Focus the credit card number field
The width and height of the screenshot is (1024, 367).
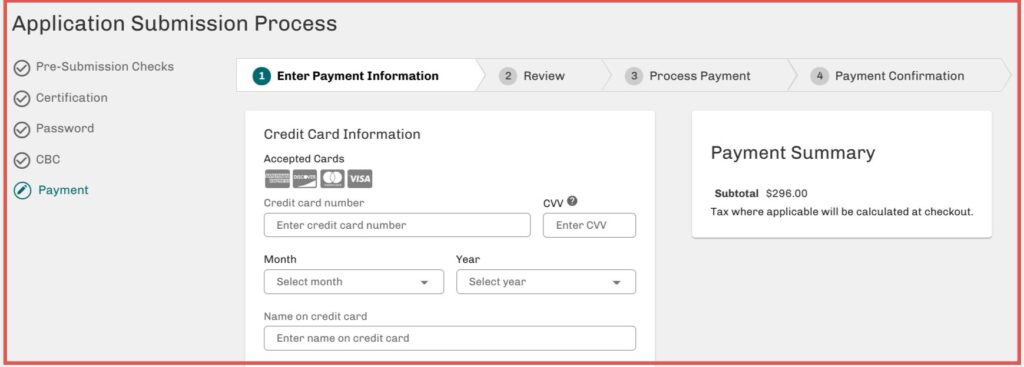(397, 225)
